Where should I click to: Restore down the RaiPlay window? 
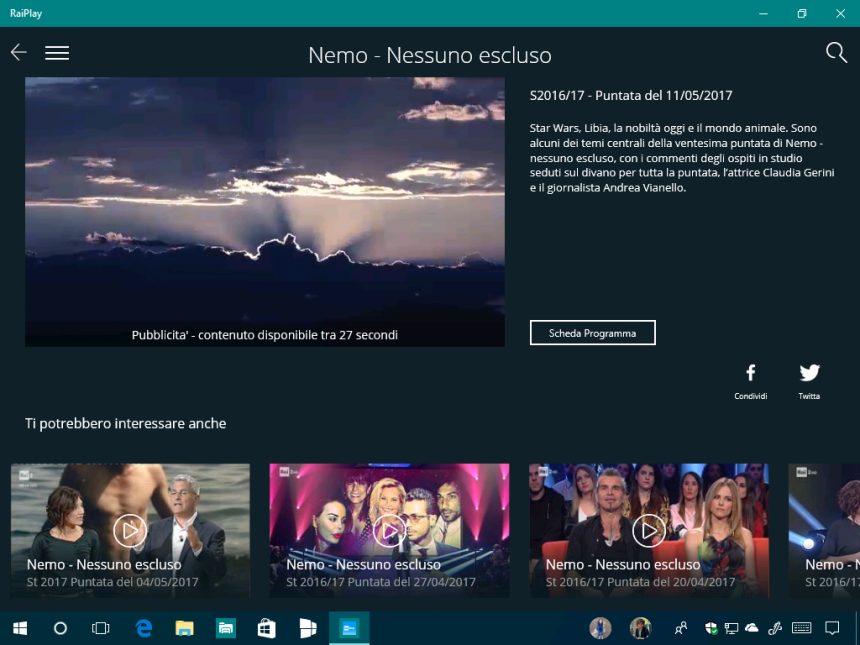tap(802, 13)
